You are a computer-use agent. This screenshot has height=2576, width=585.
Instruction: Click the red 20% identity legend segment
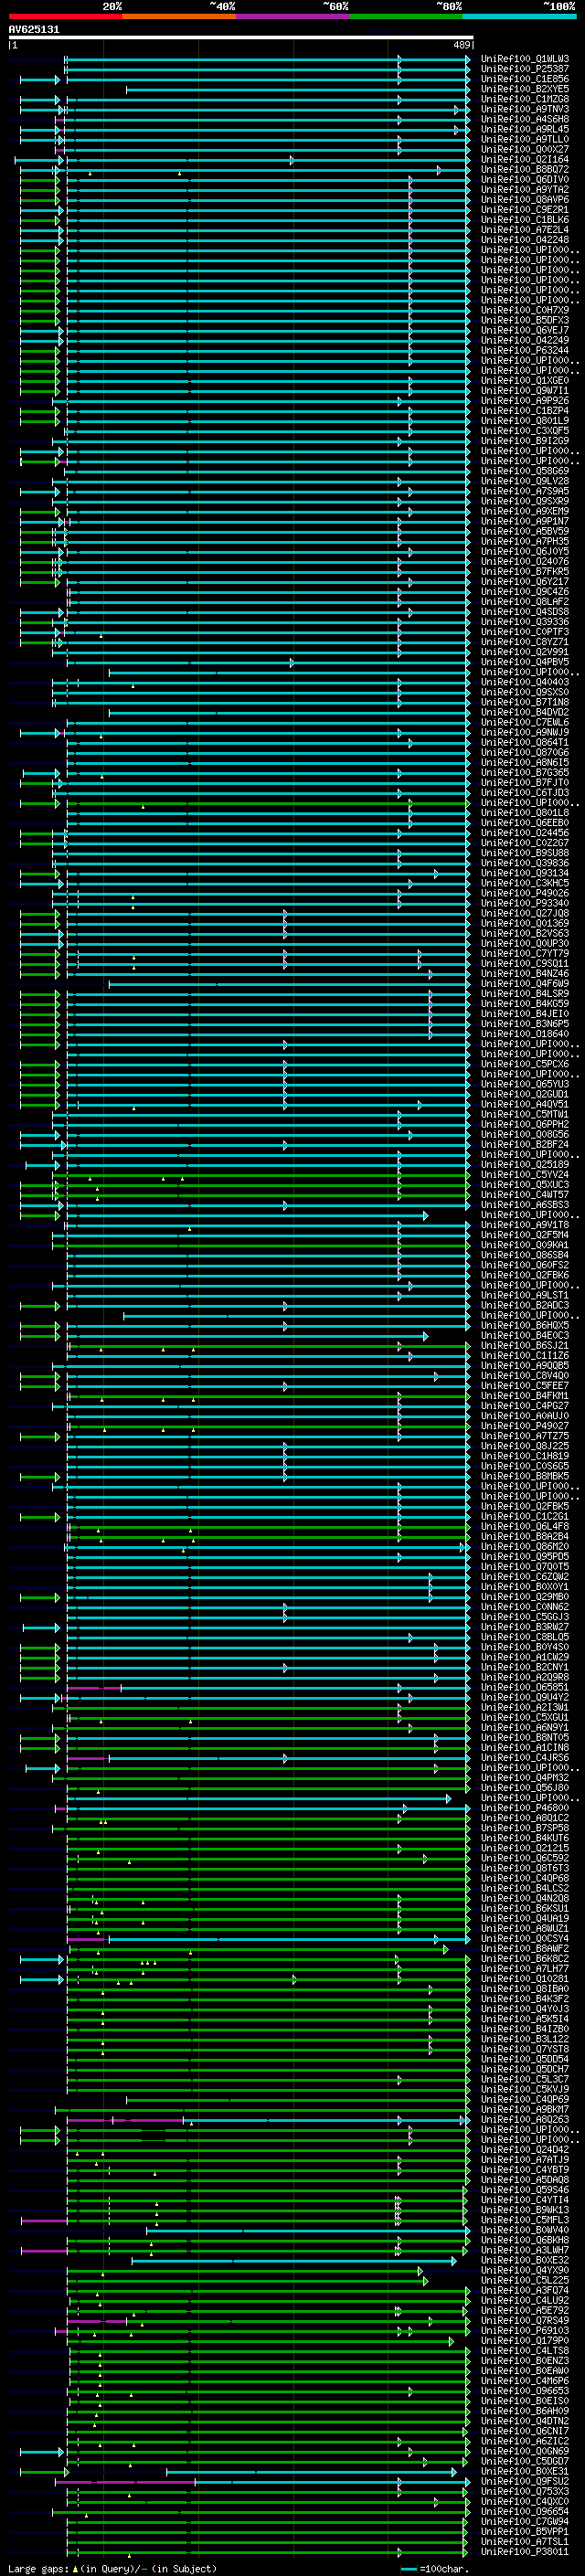(65, 17)
